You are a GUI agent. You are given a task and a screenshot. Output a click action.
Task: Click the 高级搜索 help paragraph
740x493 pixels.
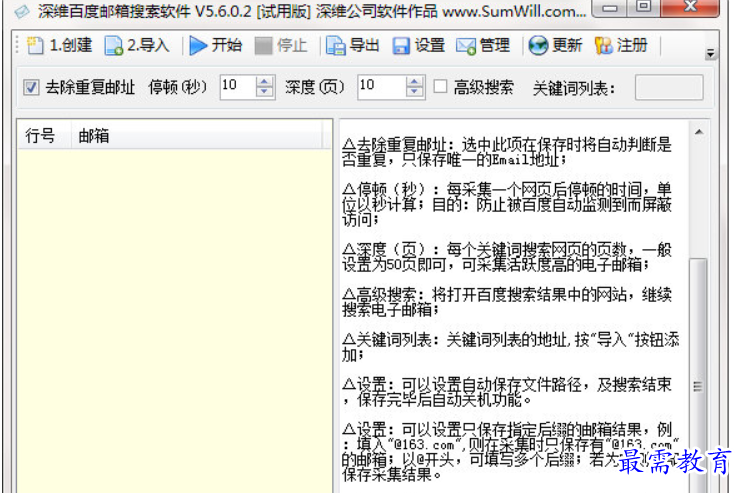pyautogui.click(x=506, y=302)
